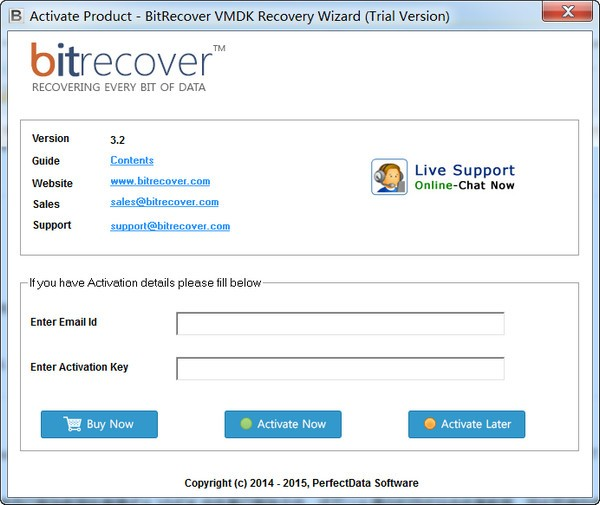This screenshot has height=505, width=600.
Task: Click the Guide label
Action: click(x=46, y=161)
